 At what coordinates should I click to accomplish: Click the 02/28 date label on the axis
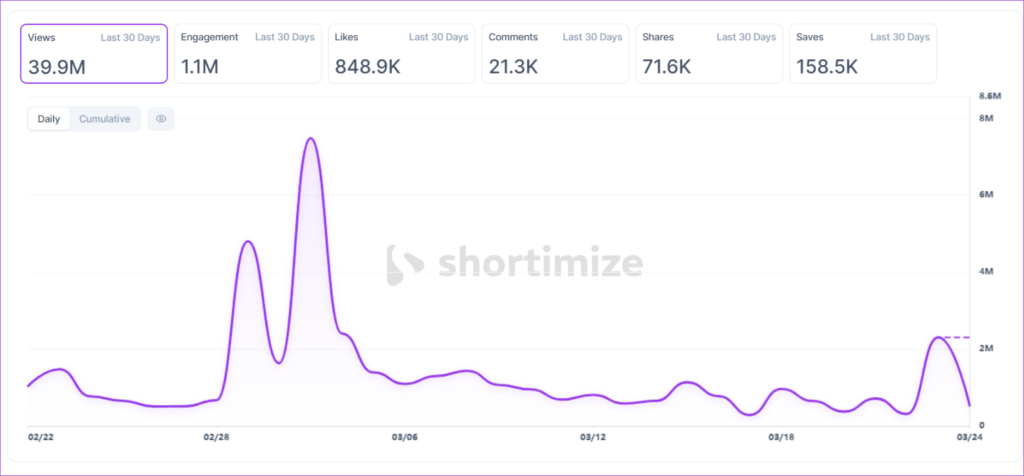(x=217, y=437)
